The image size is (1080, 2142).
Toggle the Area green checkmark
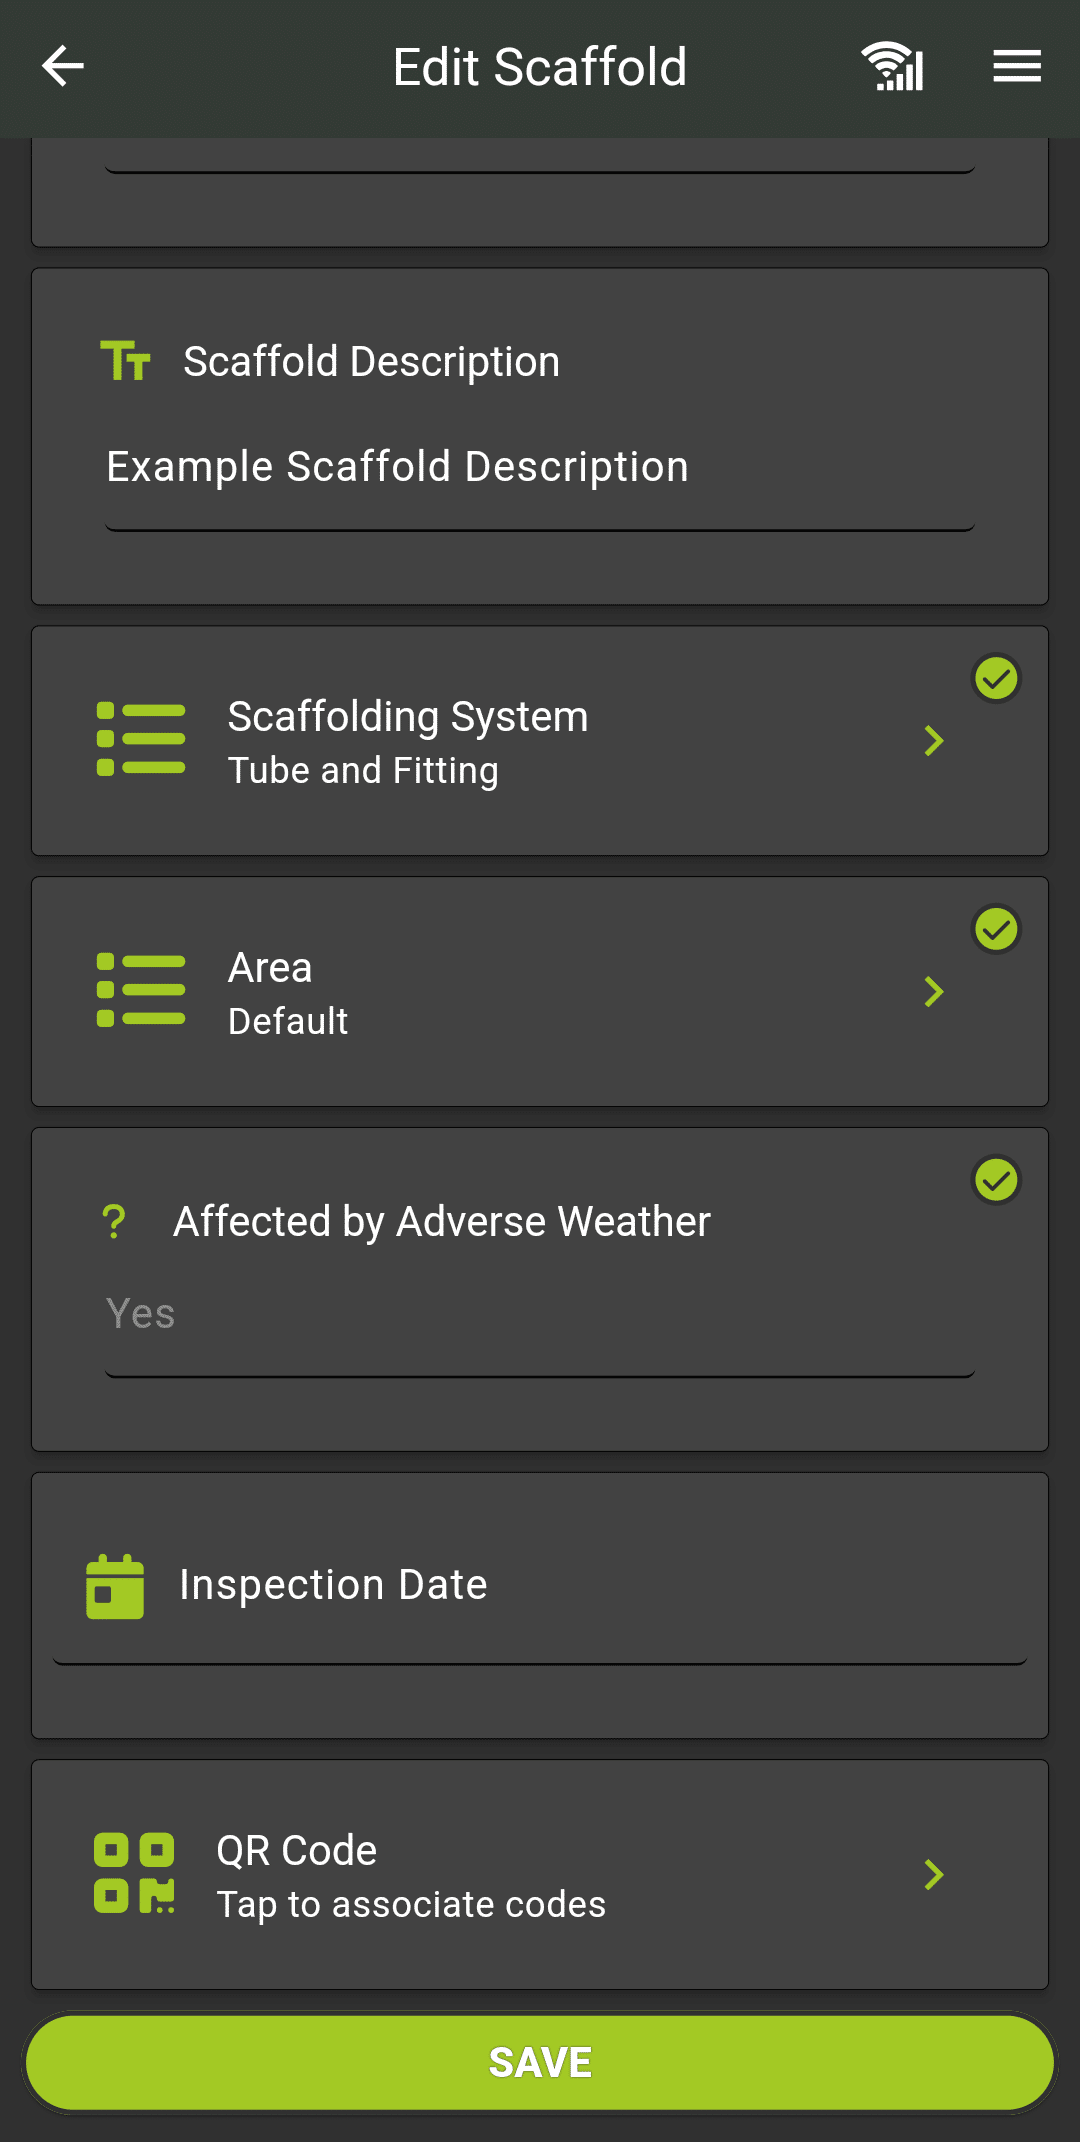[996, 930]
